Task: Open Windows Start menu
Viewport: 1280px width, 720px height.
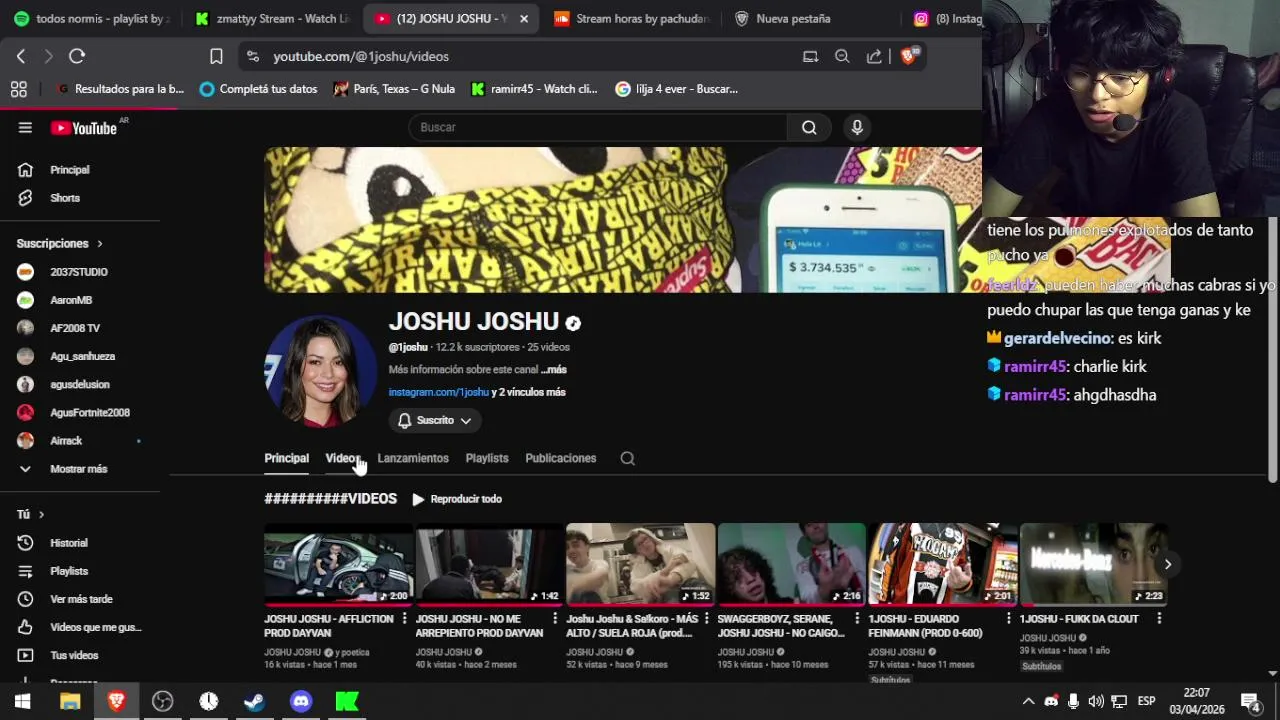Action: (22, 701)
